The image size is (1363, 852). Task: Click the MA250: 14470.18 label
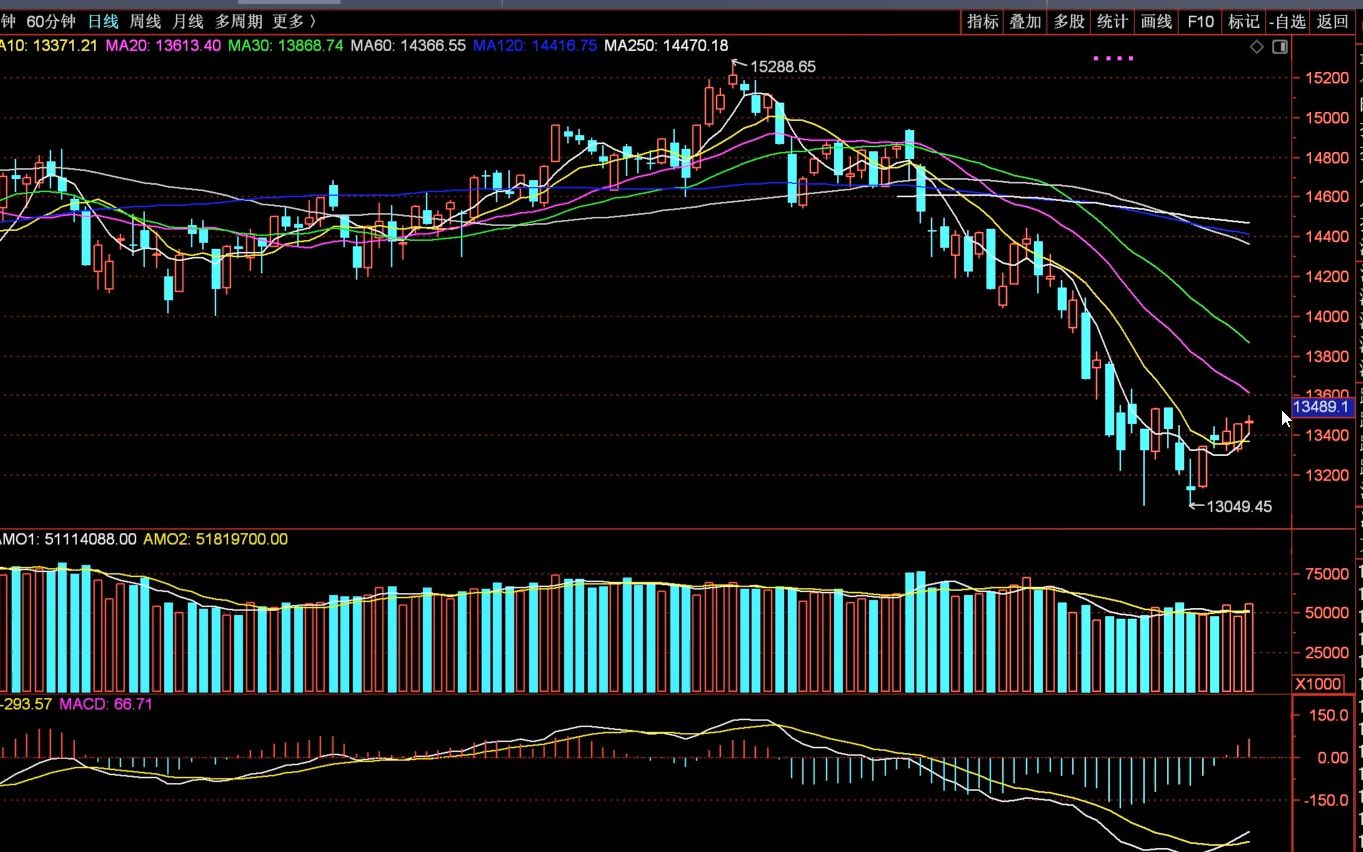[x=666, y=45]
